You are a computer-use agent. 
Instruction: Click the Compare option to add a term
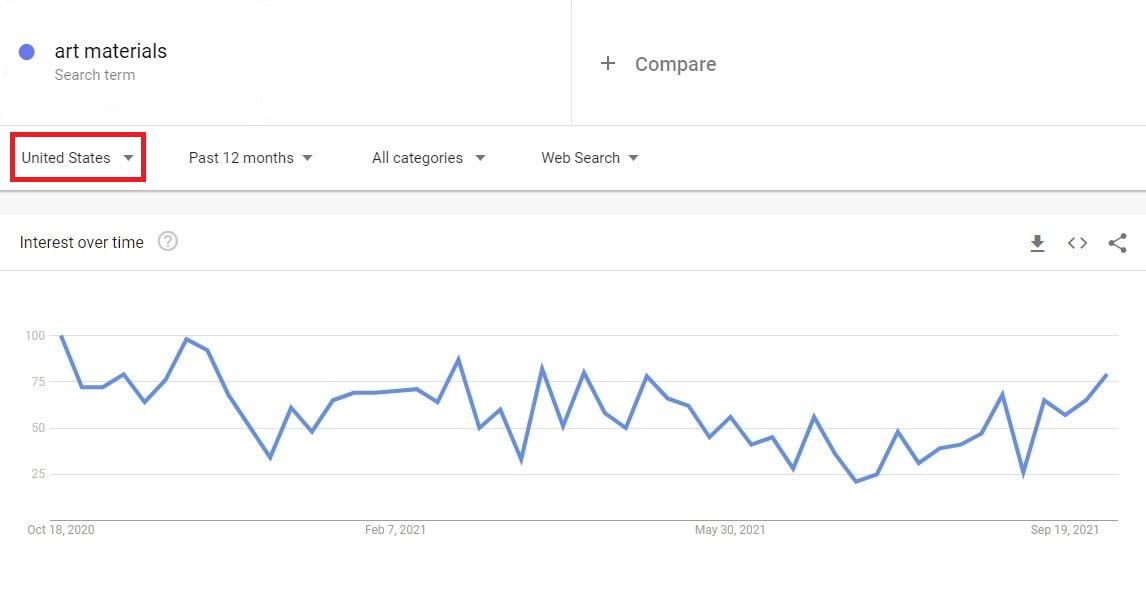click(x=675, y=63)
